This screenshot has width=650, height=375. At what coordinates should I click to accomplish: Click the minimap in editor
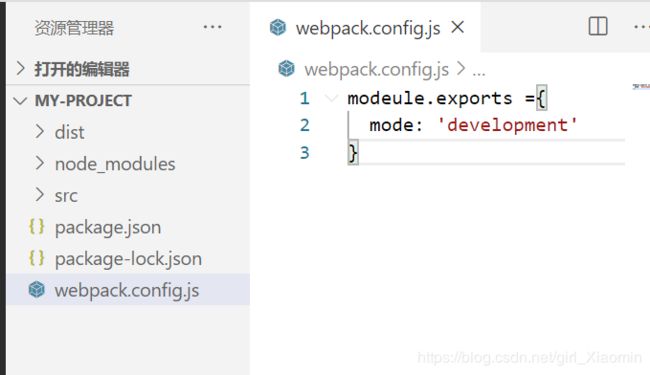click(x=641, y=86)
